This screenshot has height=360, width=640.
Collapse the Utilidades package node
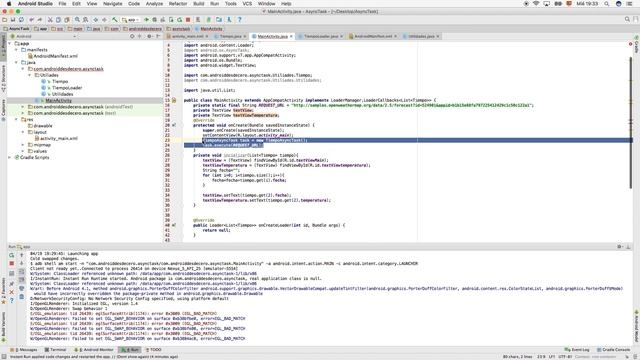coord(29,75)
